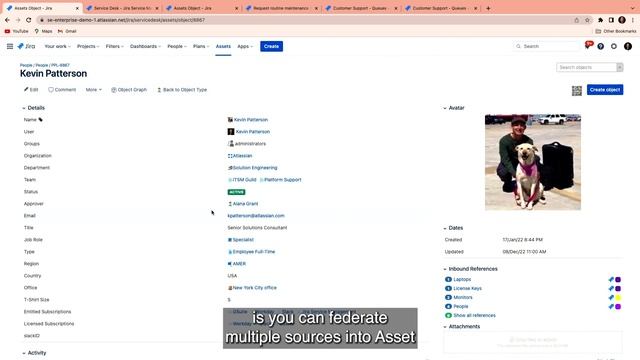Edit this object
The width and height of the screenshot is (640, 360).
pos(31,90)
